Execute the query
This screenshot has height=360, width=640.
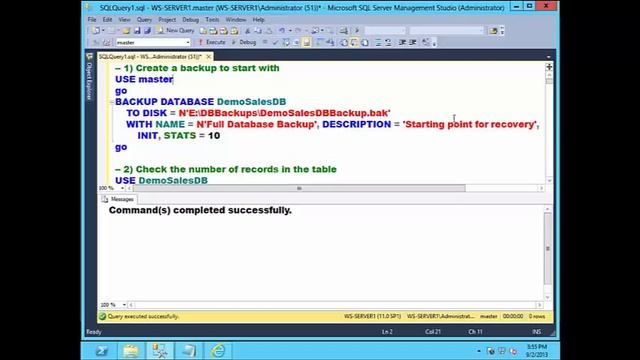212,42
